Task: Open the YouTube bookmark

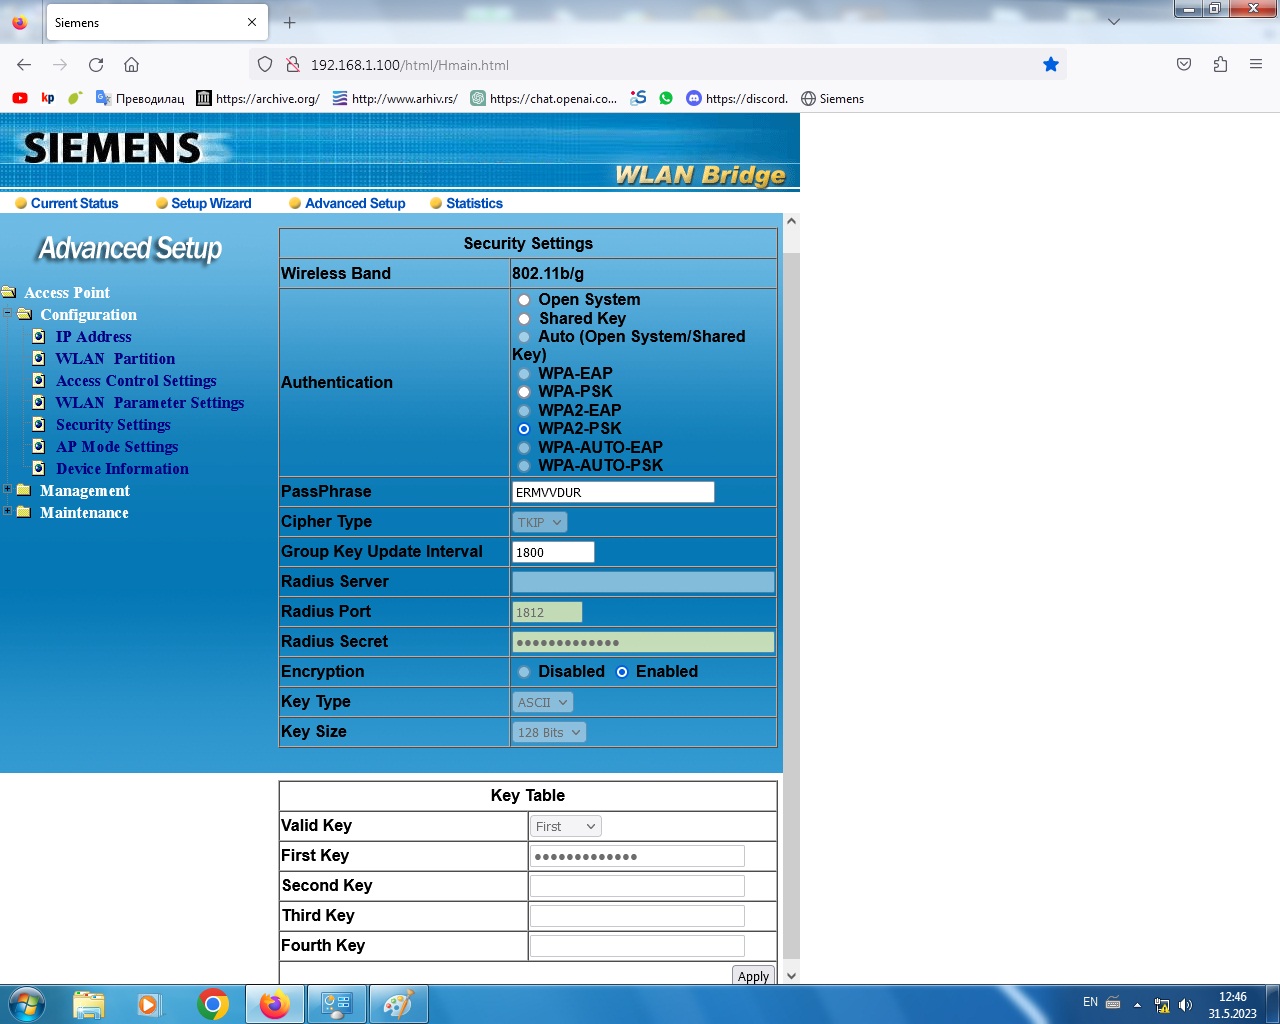Action: click(20, 98)
